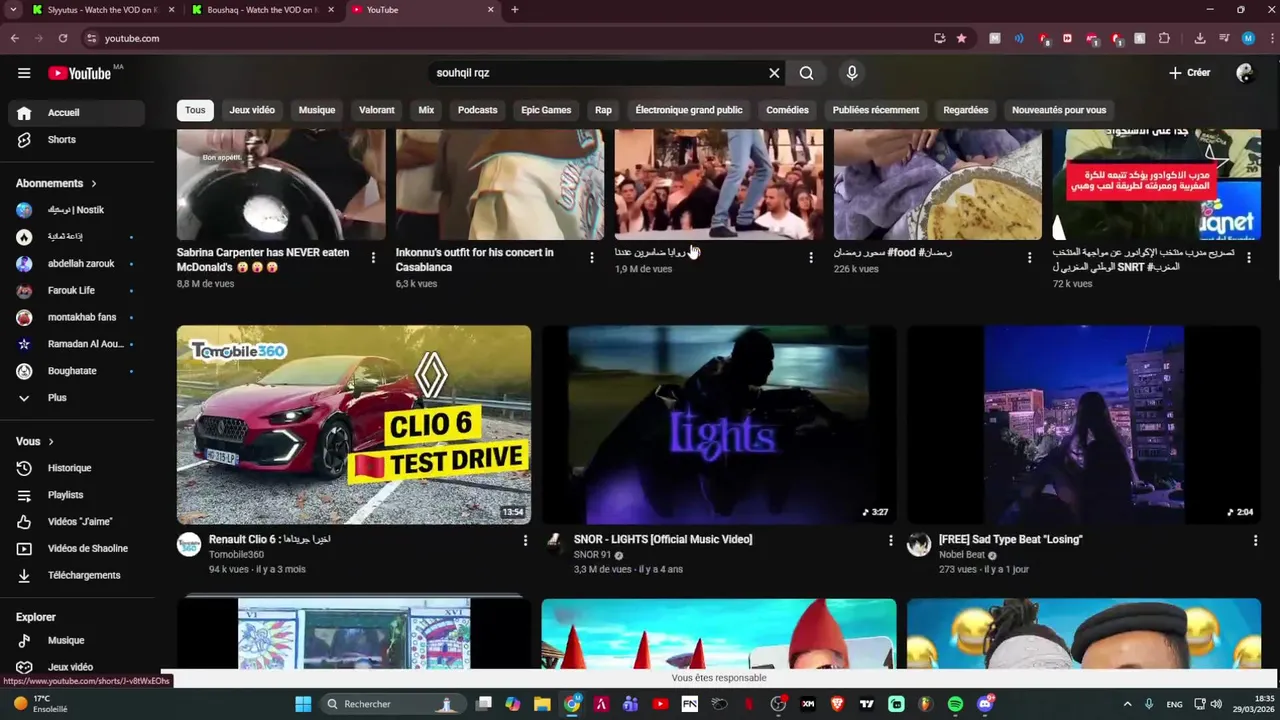Click the search box containing souhqil rqz

[x=598, y=73]
